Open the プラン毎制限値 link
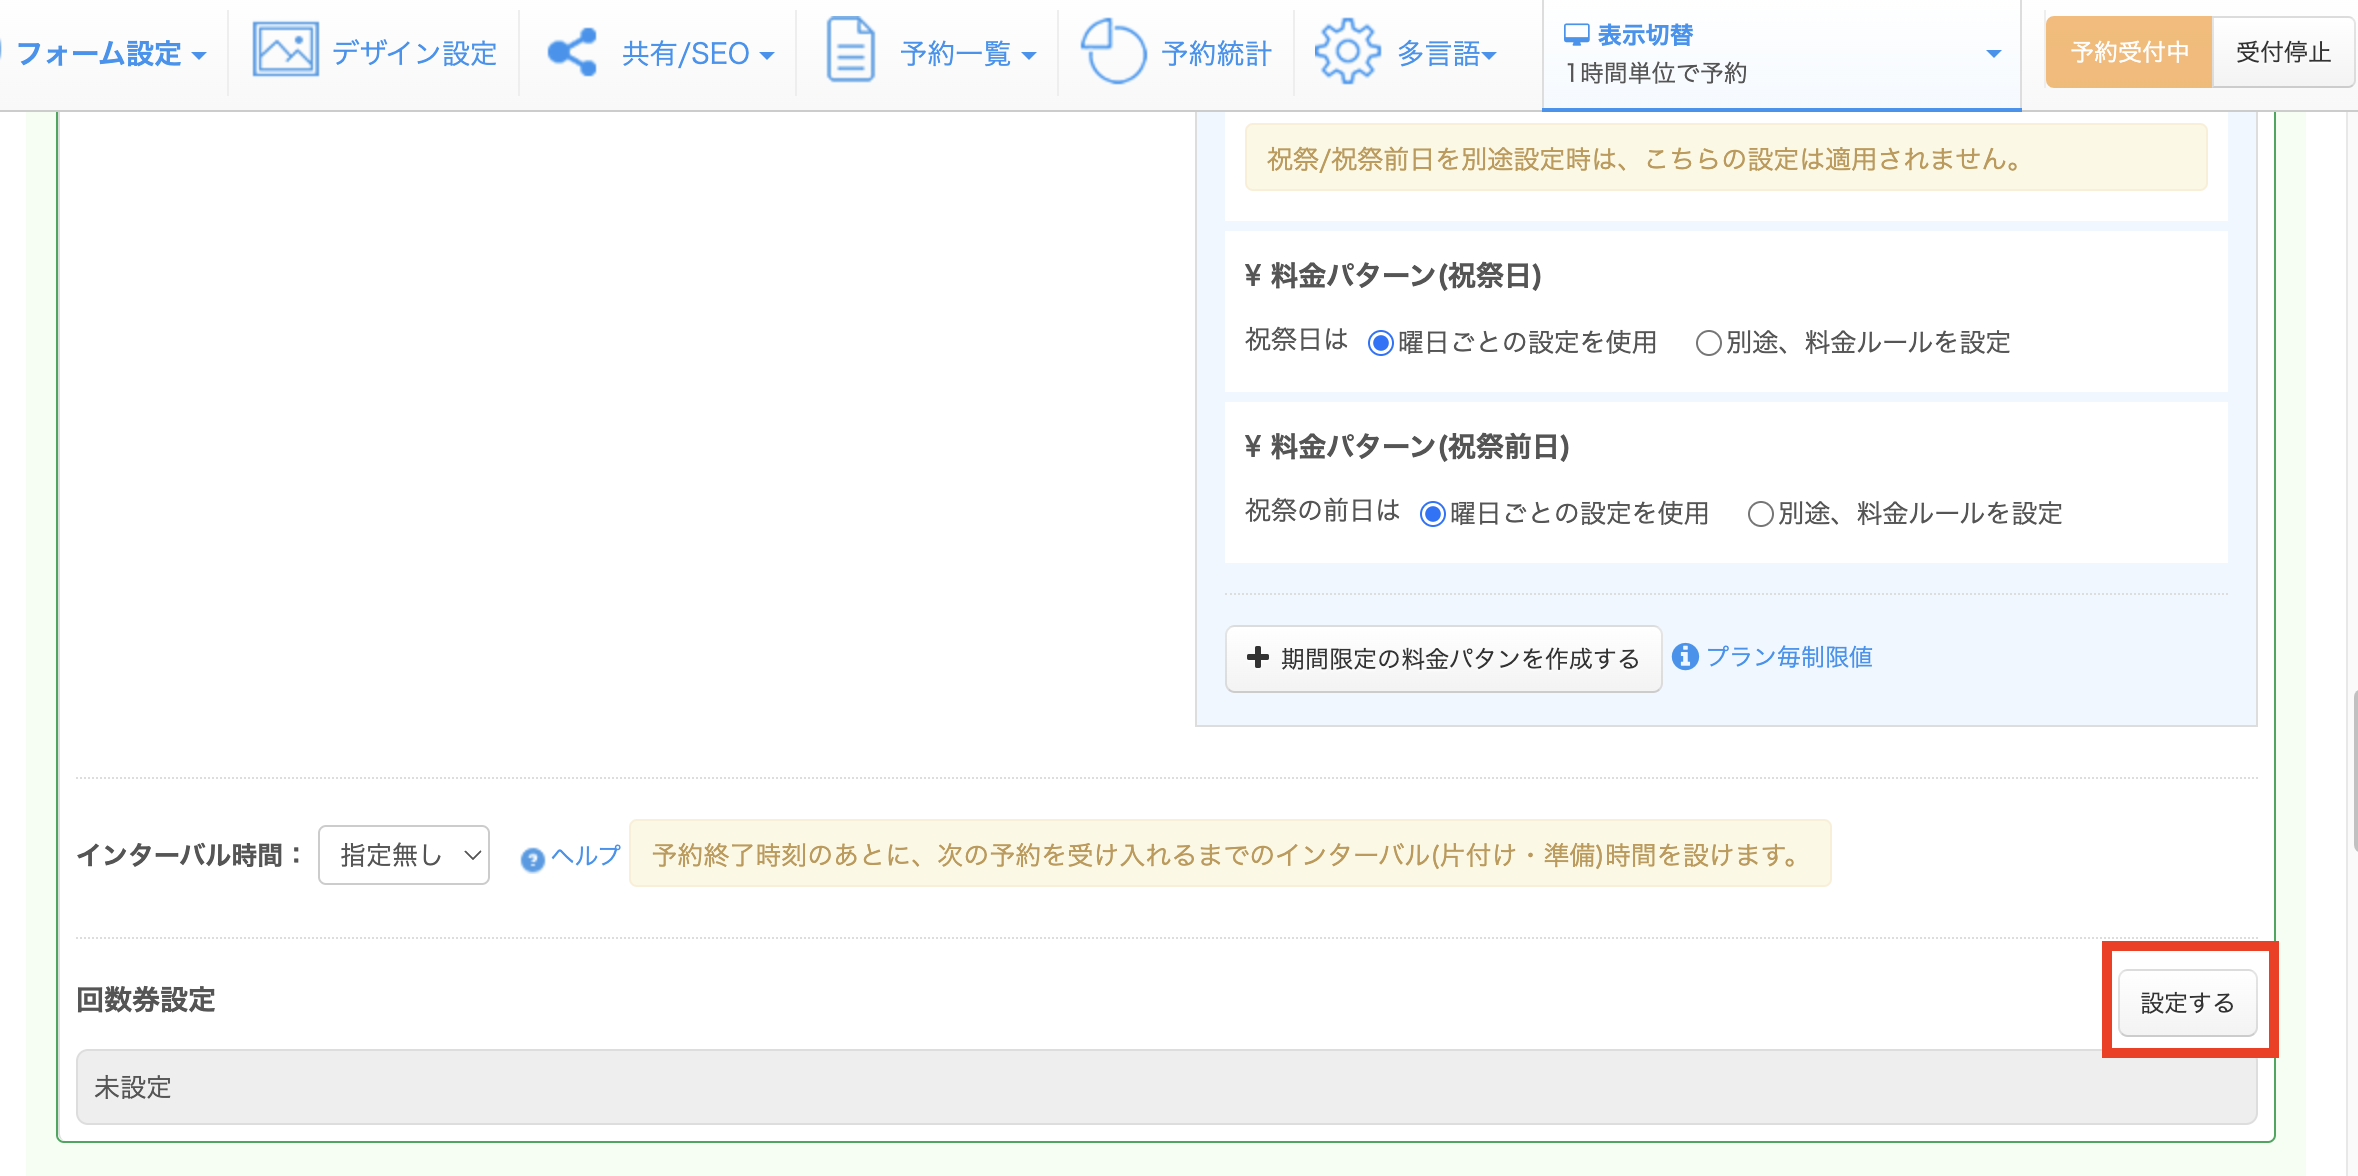The height and width of the screenshot is (1176, 2358). [x=1789, y=657]
